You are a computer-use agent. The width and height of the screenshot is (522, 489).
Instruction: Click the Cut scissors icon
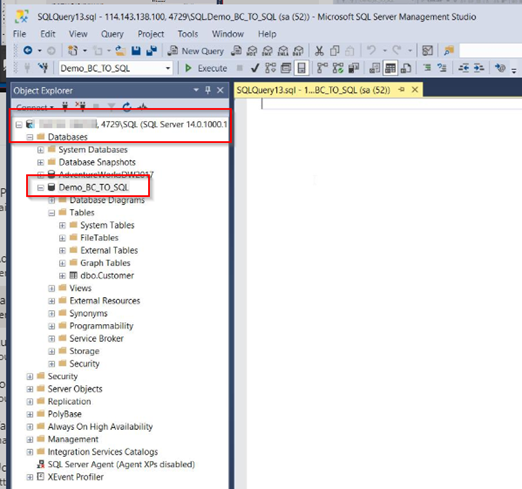click(319, 51)
